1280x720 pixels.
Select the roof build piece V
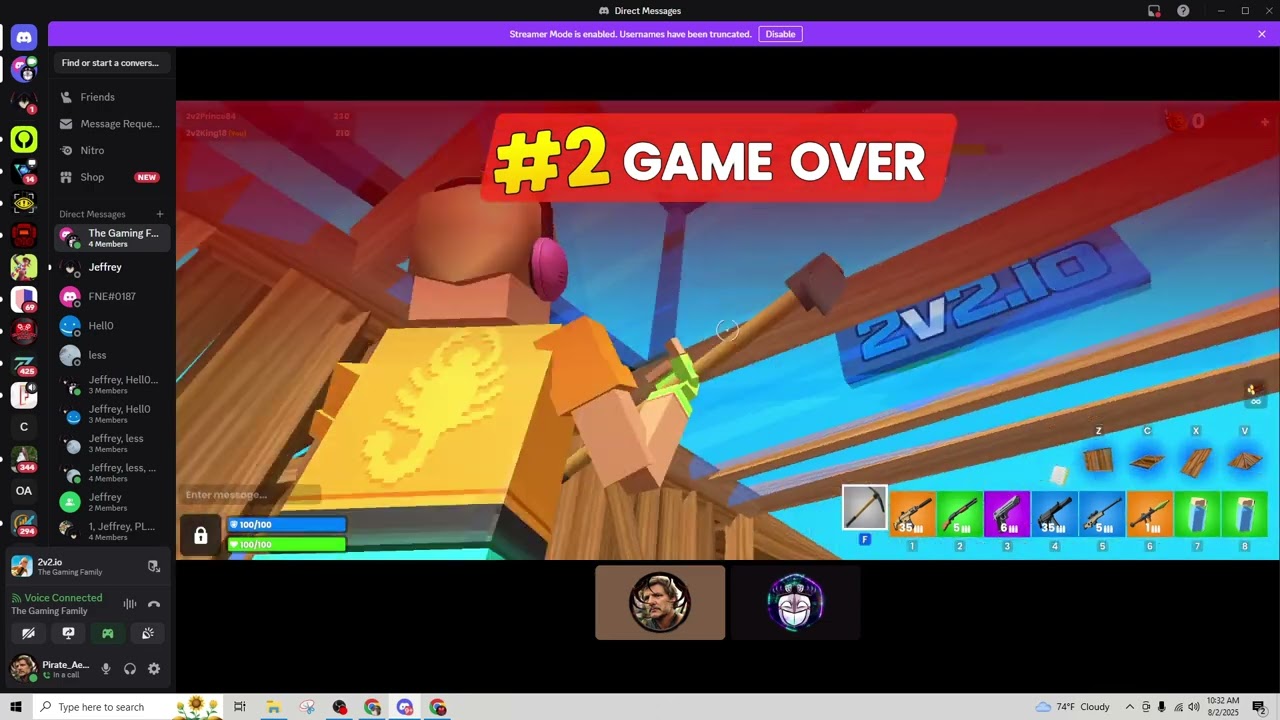pyautogui.click(x=1245, y=460)
